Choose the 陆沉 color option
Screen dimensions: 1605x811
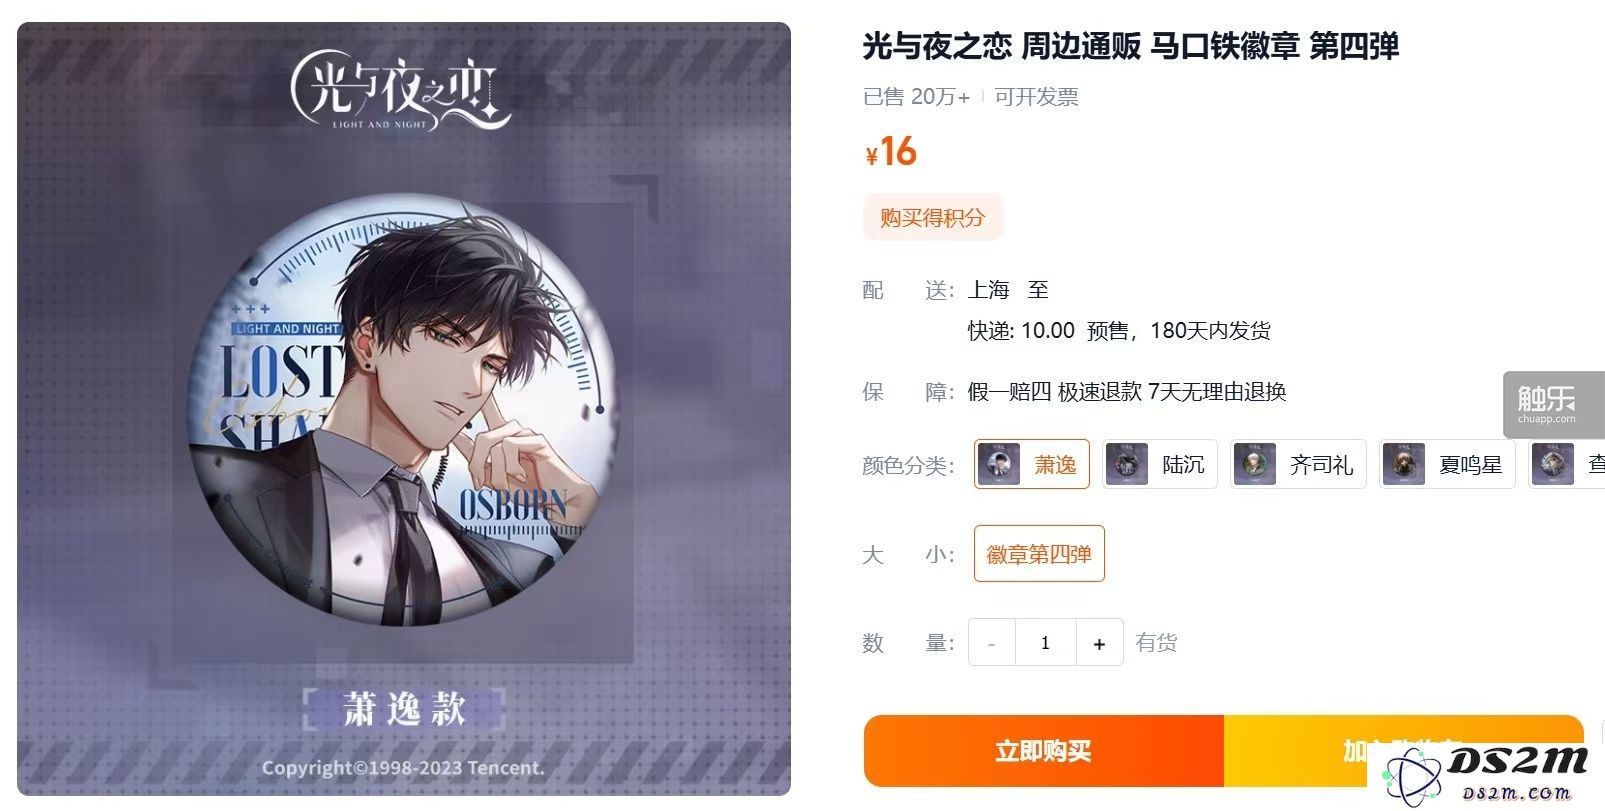click(1160, 464)
